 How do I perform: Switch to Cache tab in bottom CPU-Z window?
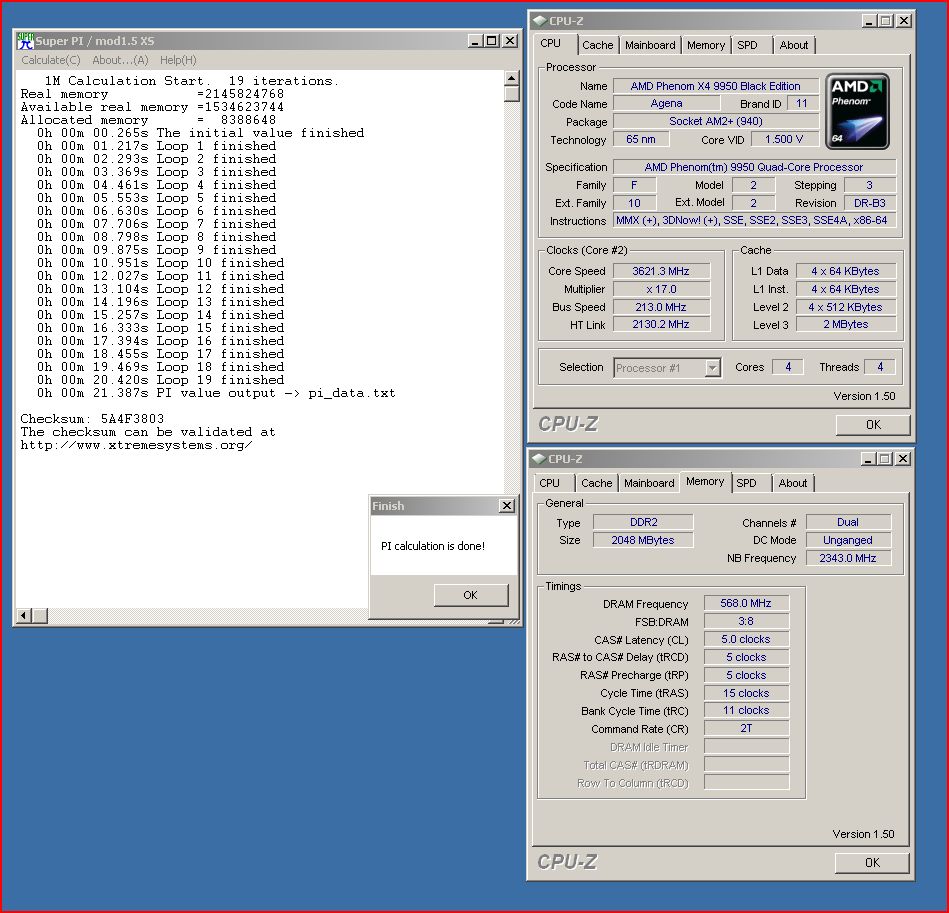point(596,483)
